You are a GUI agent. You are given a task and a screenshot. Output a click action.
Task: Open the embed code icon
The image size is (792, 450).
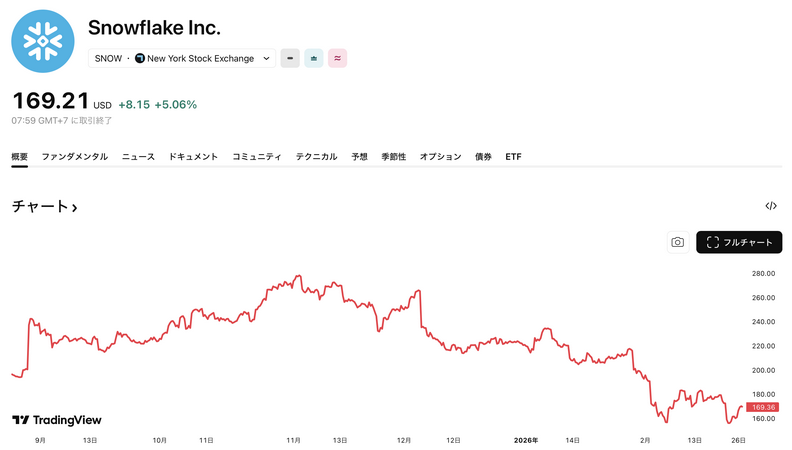pyautogui.click(x=771, y=206)
